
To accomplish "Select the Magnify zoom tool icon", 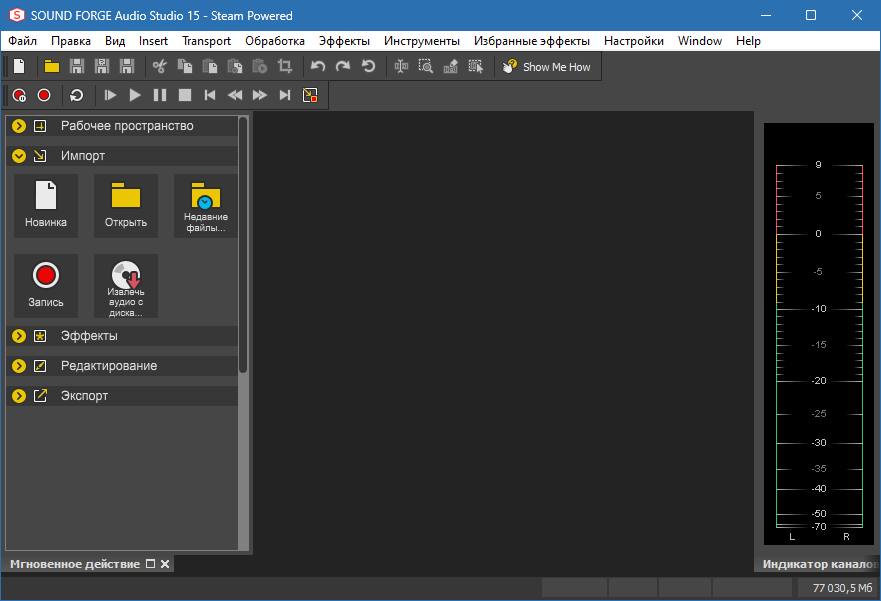I will click(x=426, y=66).
